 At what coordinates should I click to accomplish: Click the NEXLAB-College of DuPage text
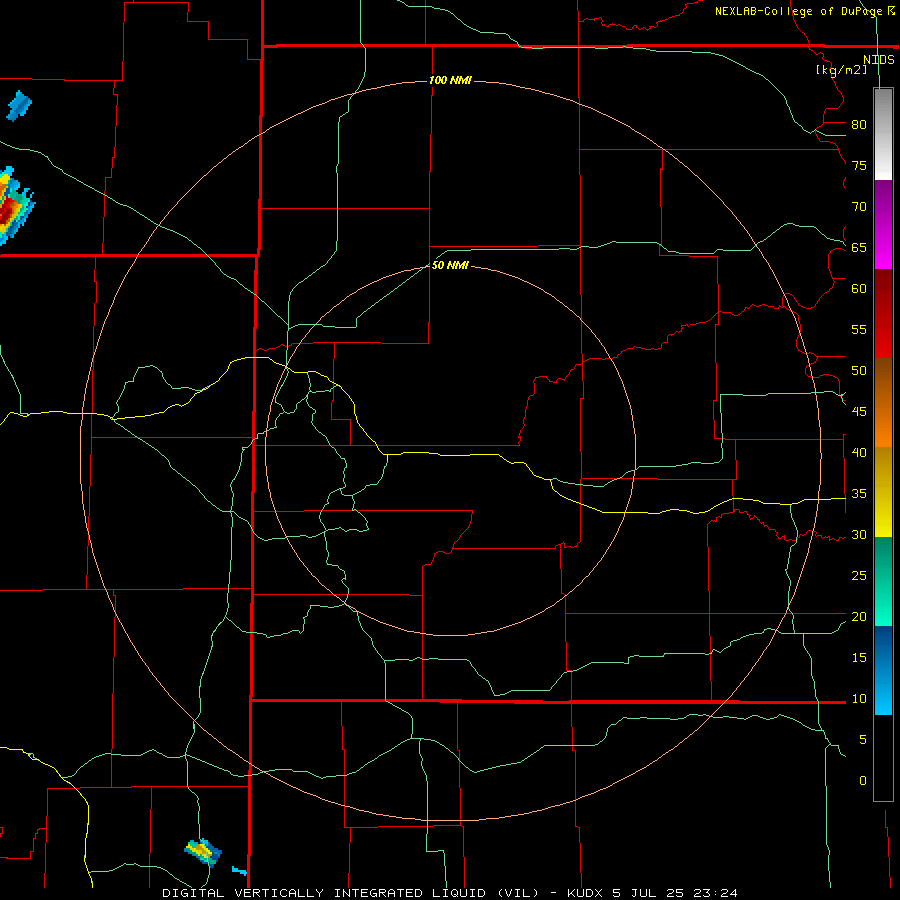(x=799, y=11)
